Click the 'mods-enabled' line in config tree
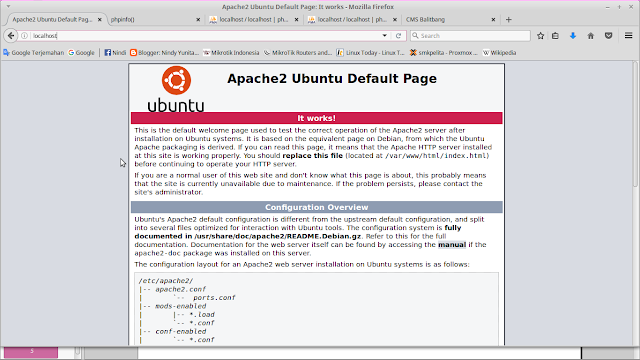This screenshot has width=640, height=360. [x=180, y=306]
